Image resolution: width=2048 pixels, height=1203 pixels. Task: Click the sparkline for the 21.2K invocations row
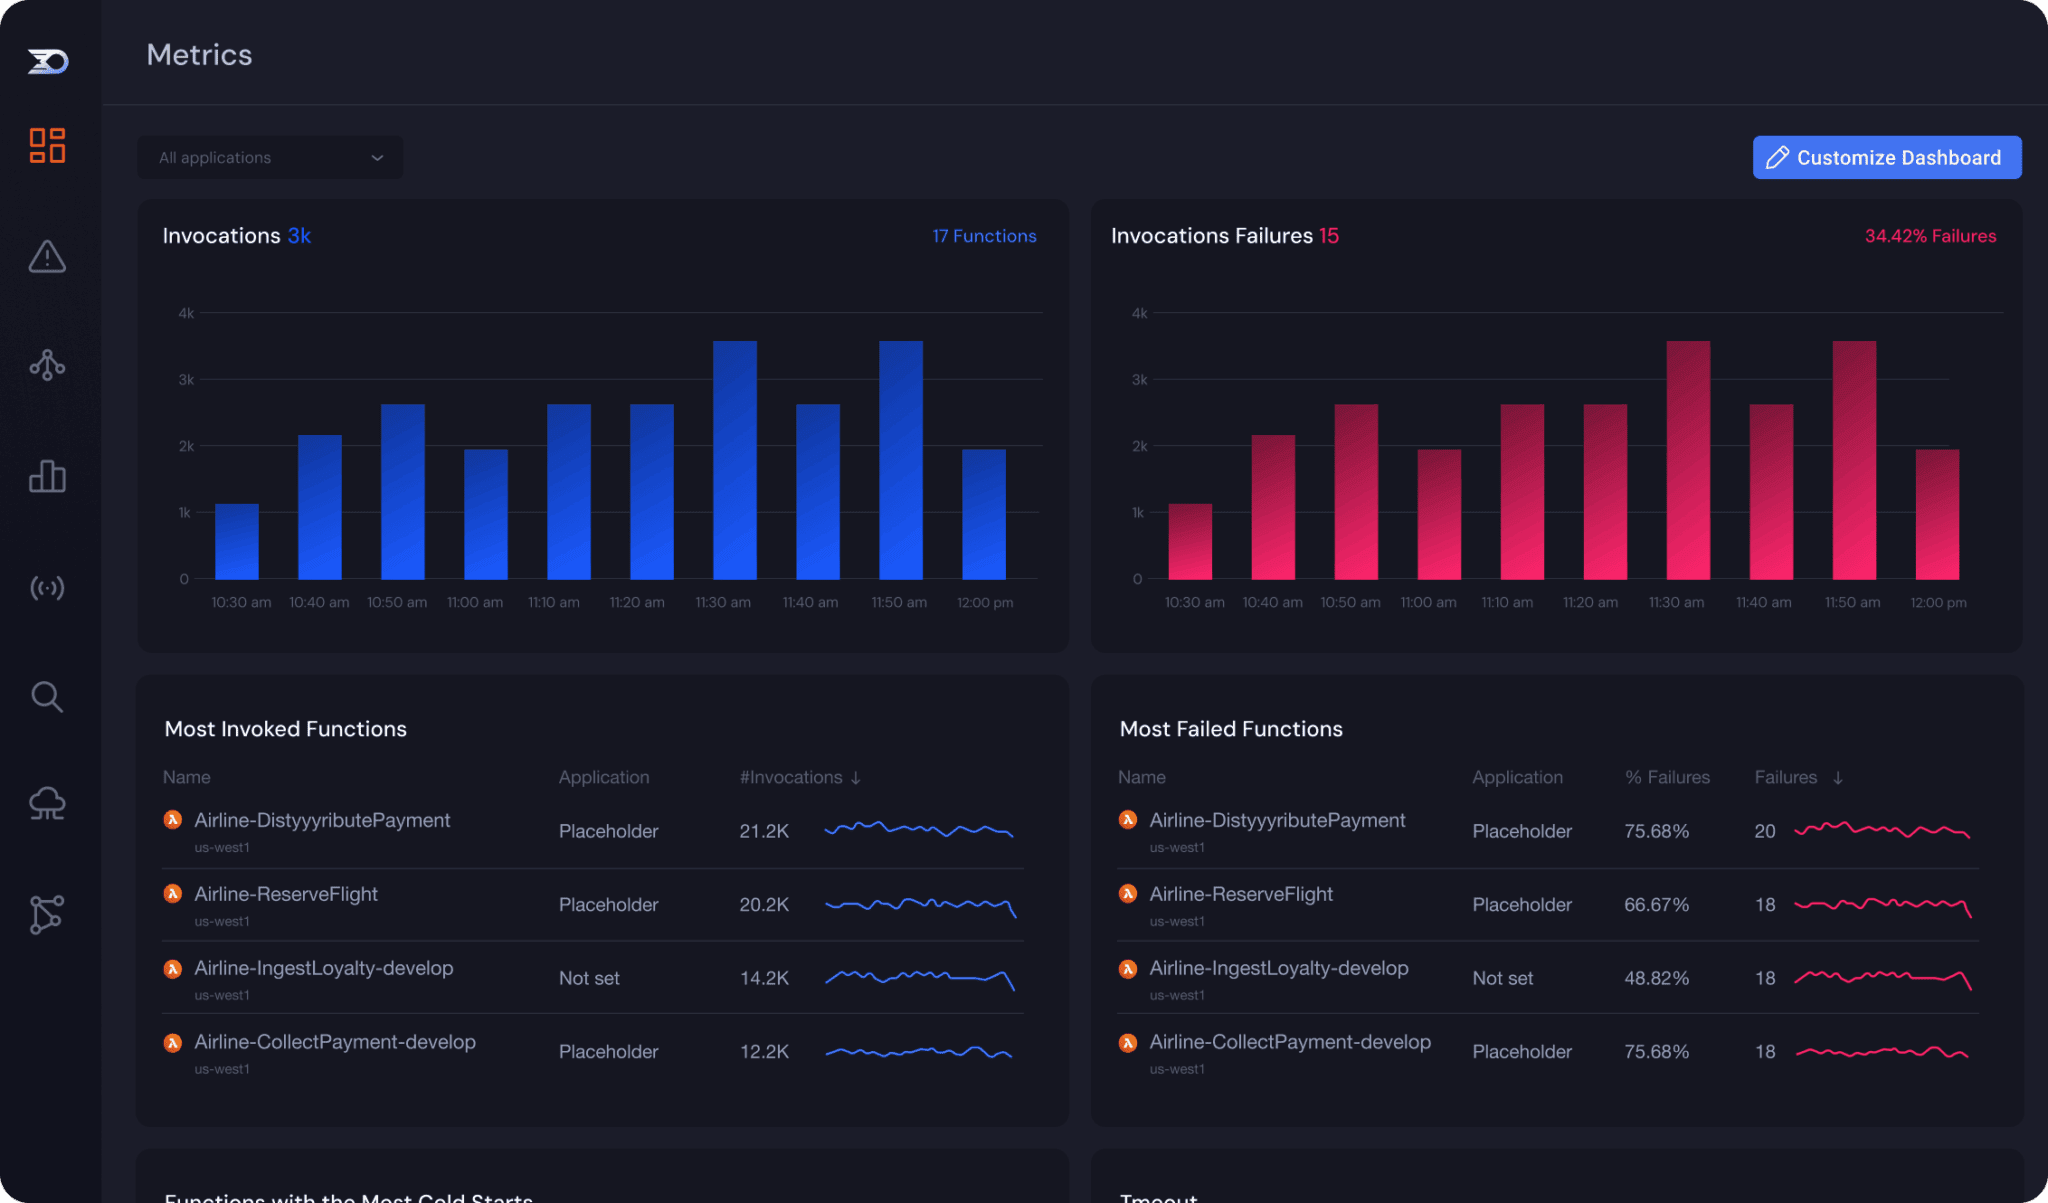919,829
